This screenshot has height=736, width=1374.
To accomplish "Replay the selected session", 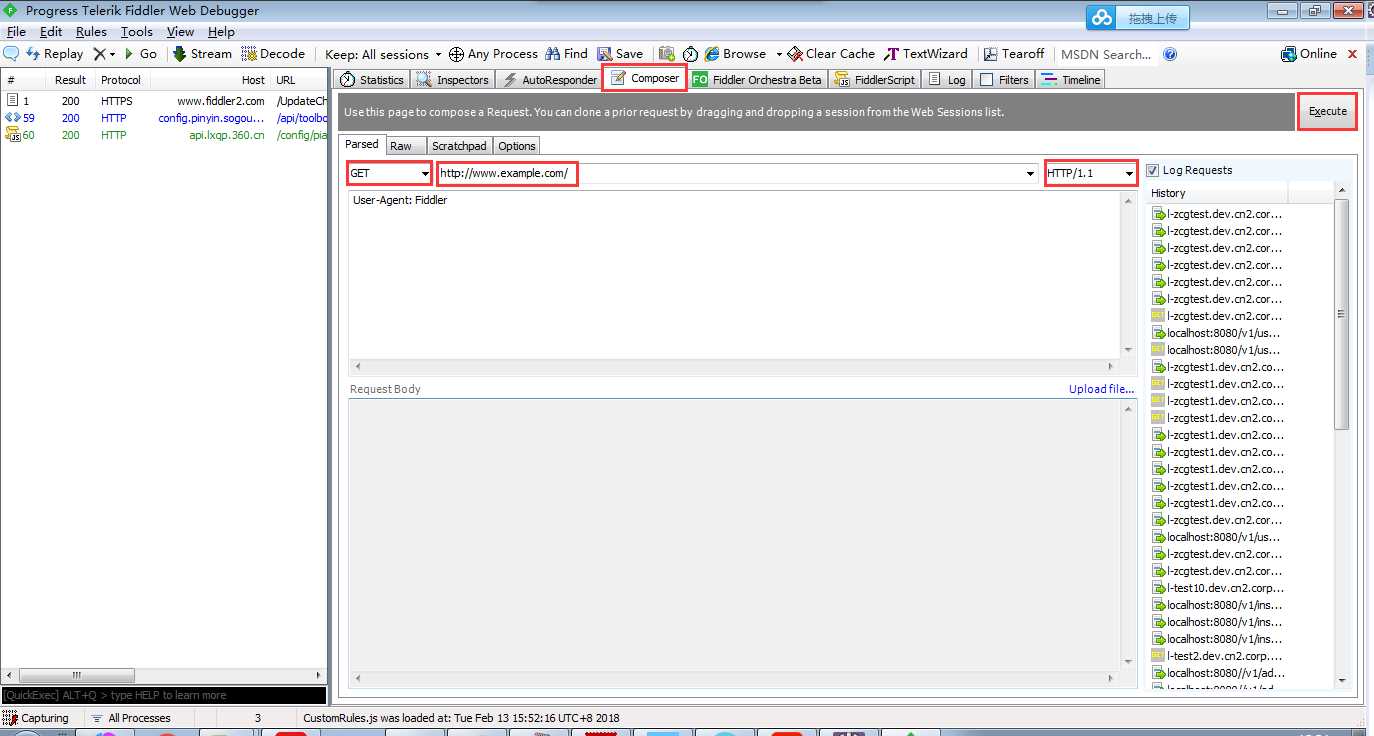I will tap(54, 54).
